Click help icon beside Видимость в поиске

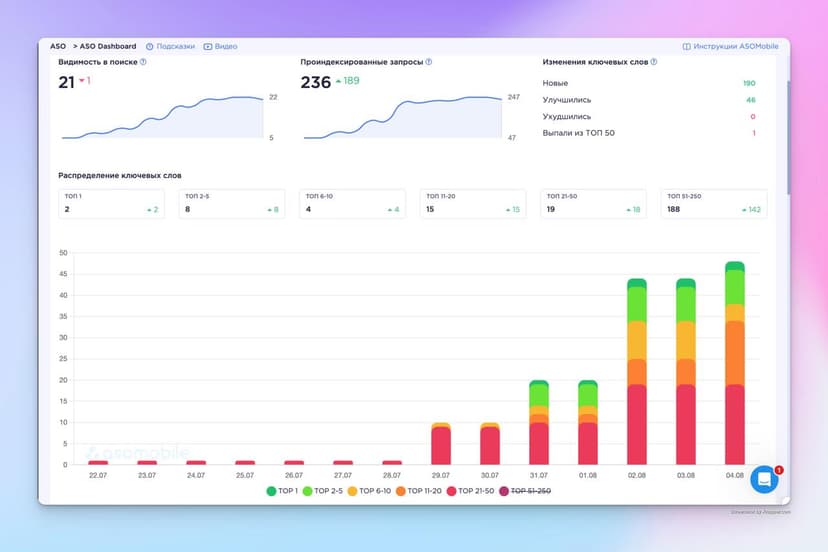143,62
